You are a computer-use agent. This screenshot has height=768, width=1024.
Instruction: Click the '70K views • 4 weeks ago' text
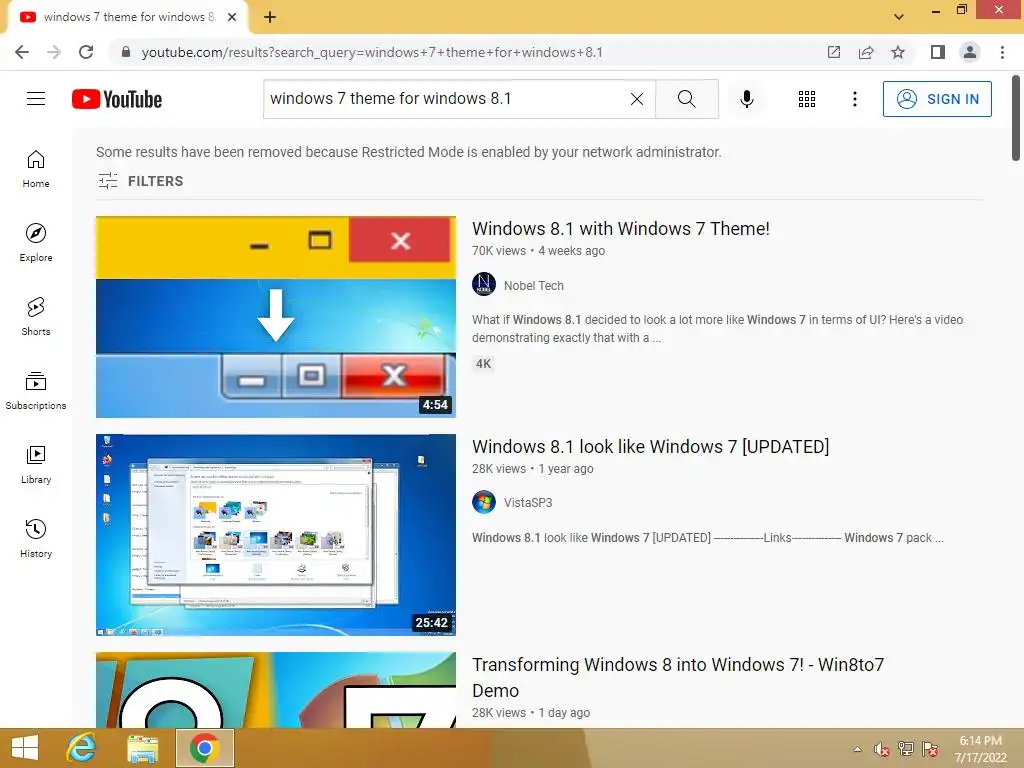tap(539, 251)
